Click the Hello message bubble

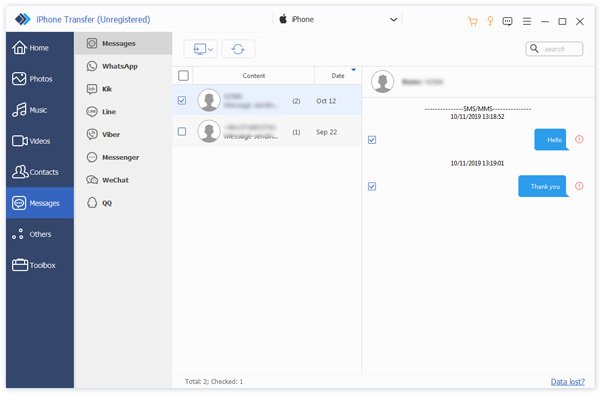(550, 140)
